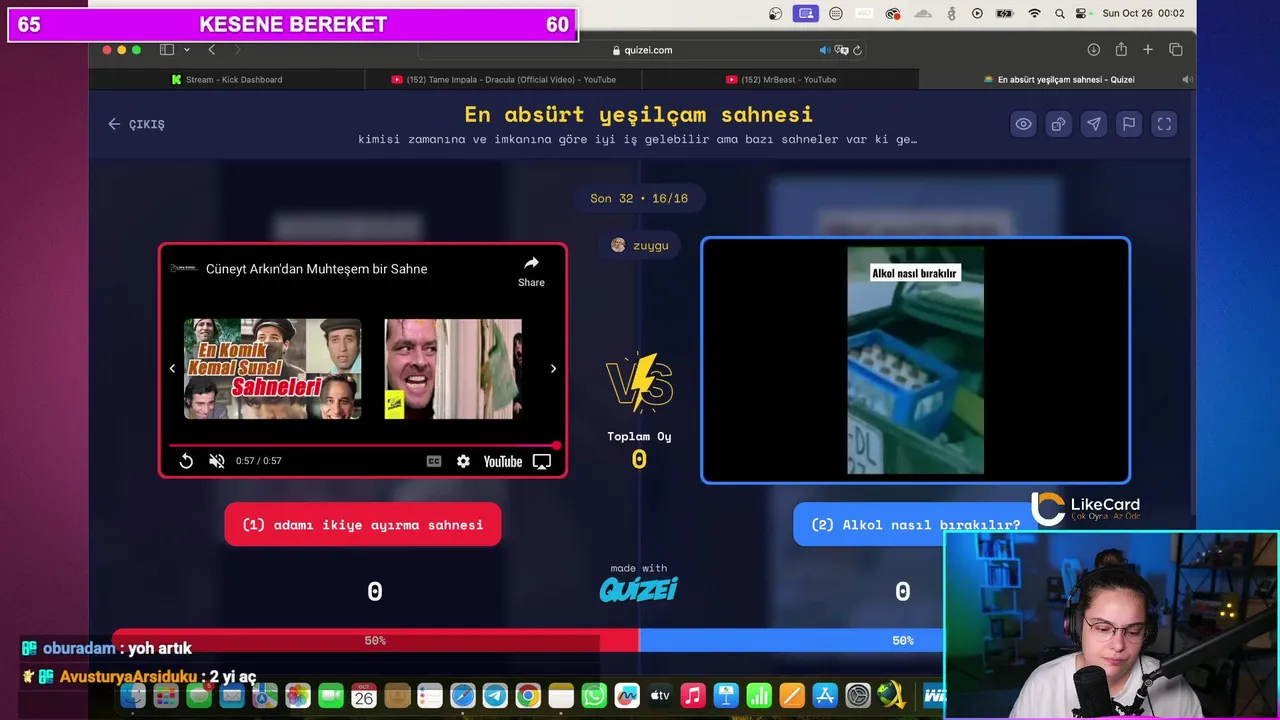1280x720 pixels.
Task: Select the En absürt yeşilçam sahnesi tab
Action: point(1058,79)
